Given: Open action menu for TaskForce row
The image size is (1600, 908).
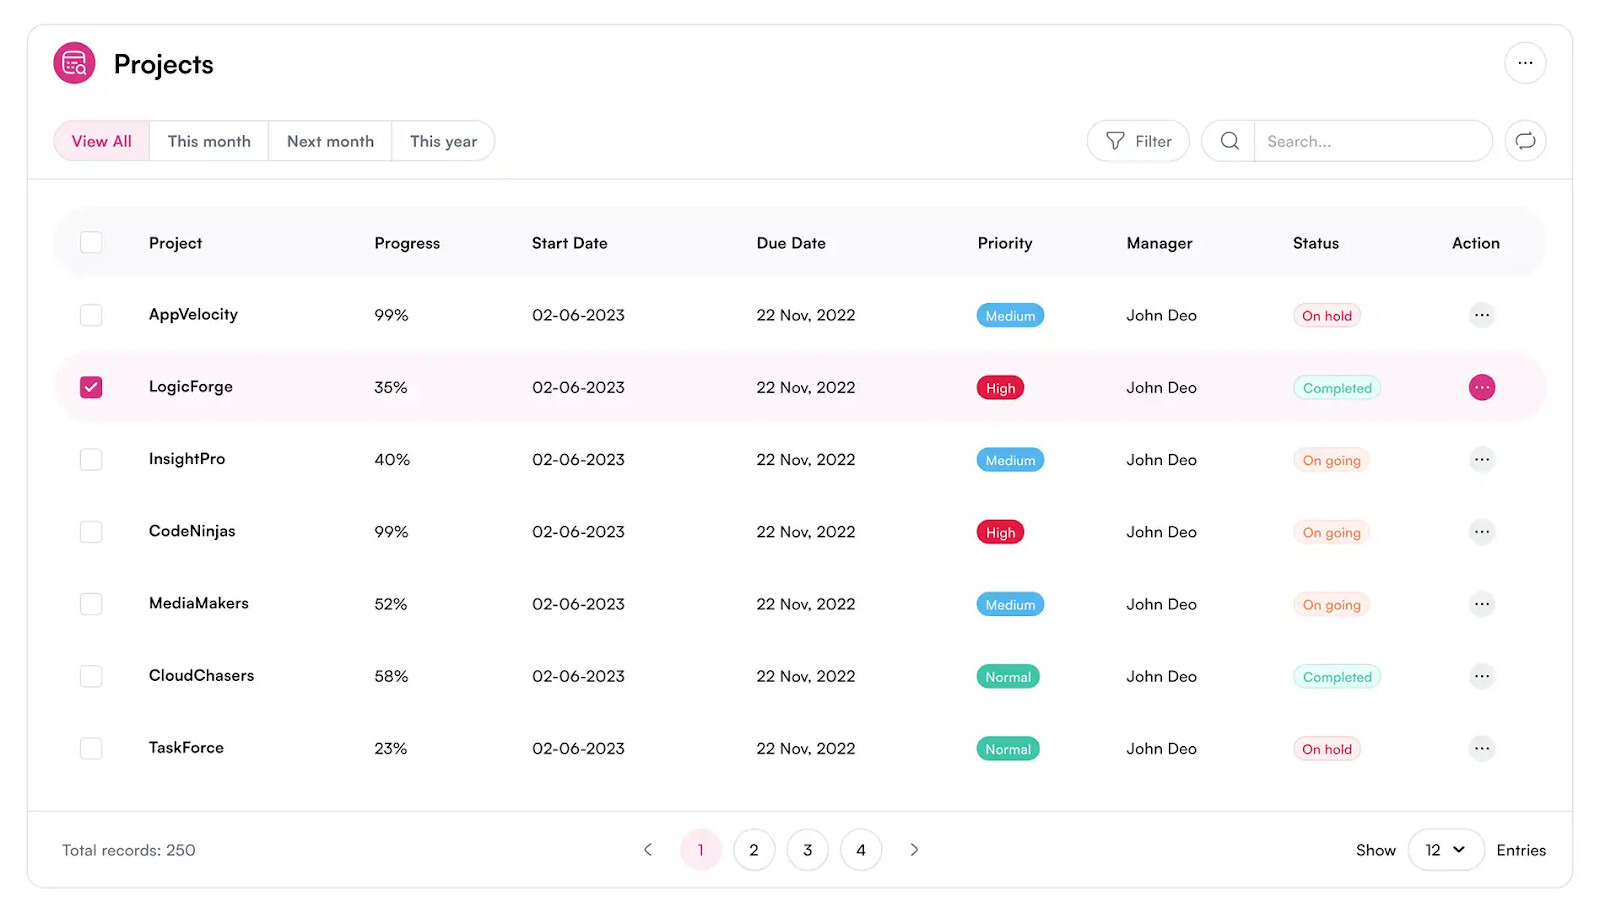Looking at the screenshot, I should [1481, 748].
